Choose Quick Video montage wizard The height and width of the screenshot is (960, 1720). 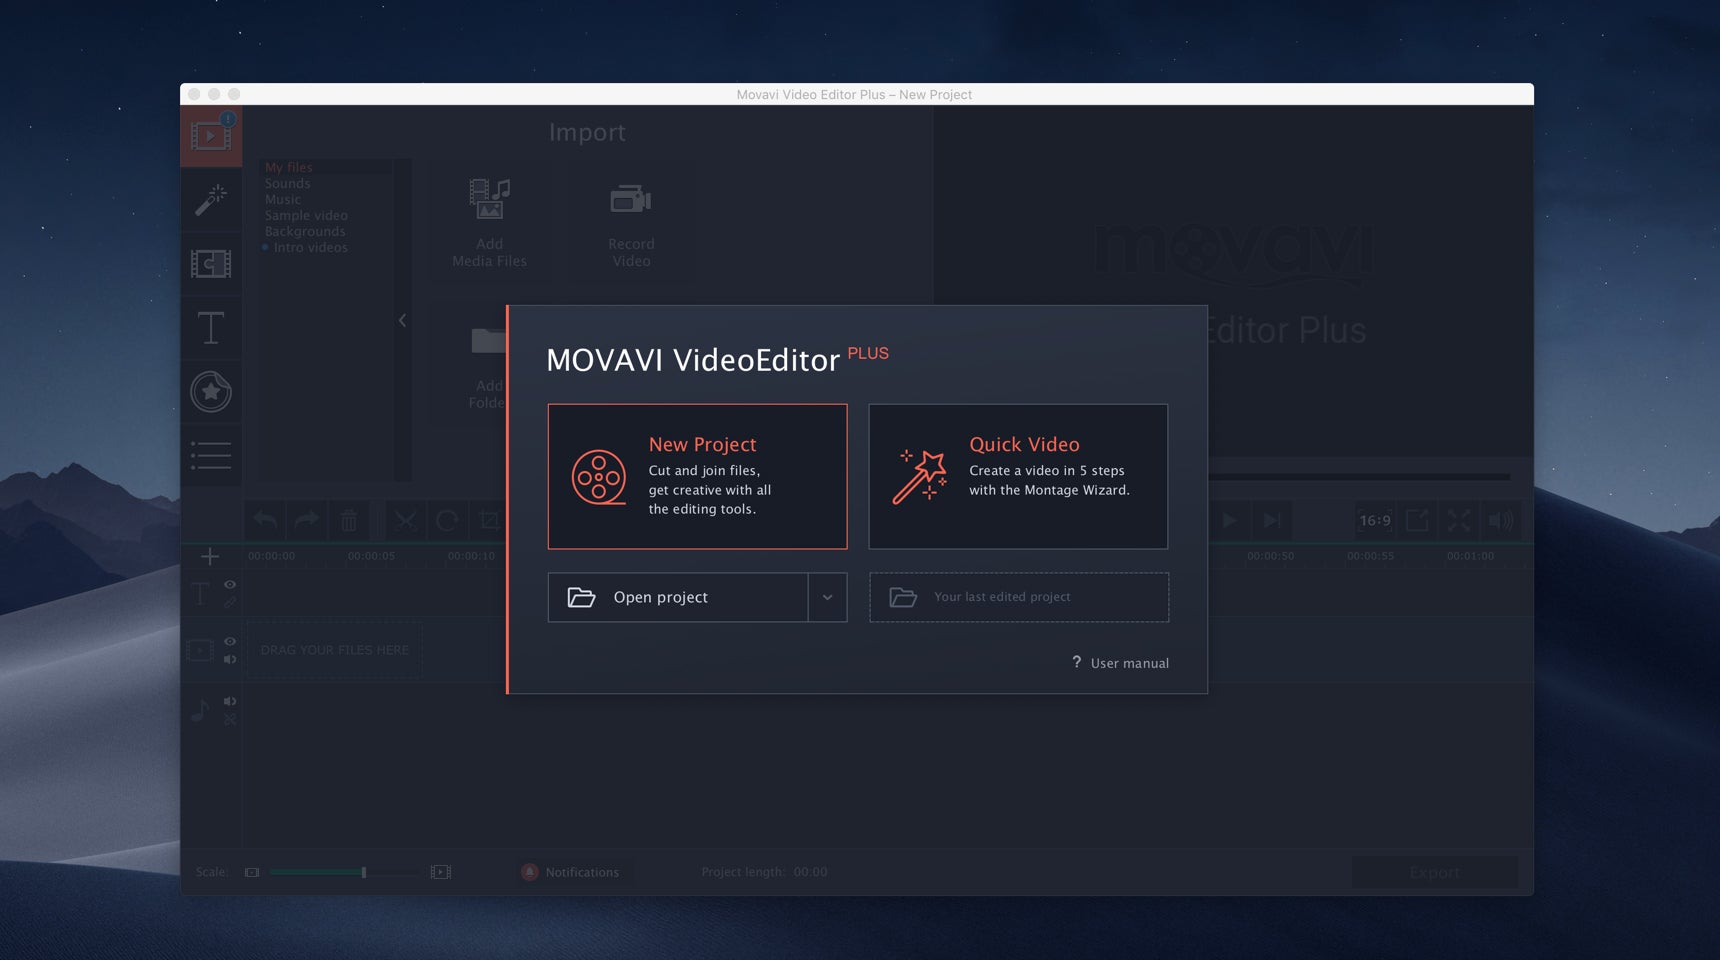point(1018,477)
